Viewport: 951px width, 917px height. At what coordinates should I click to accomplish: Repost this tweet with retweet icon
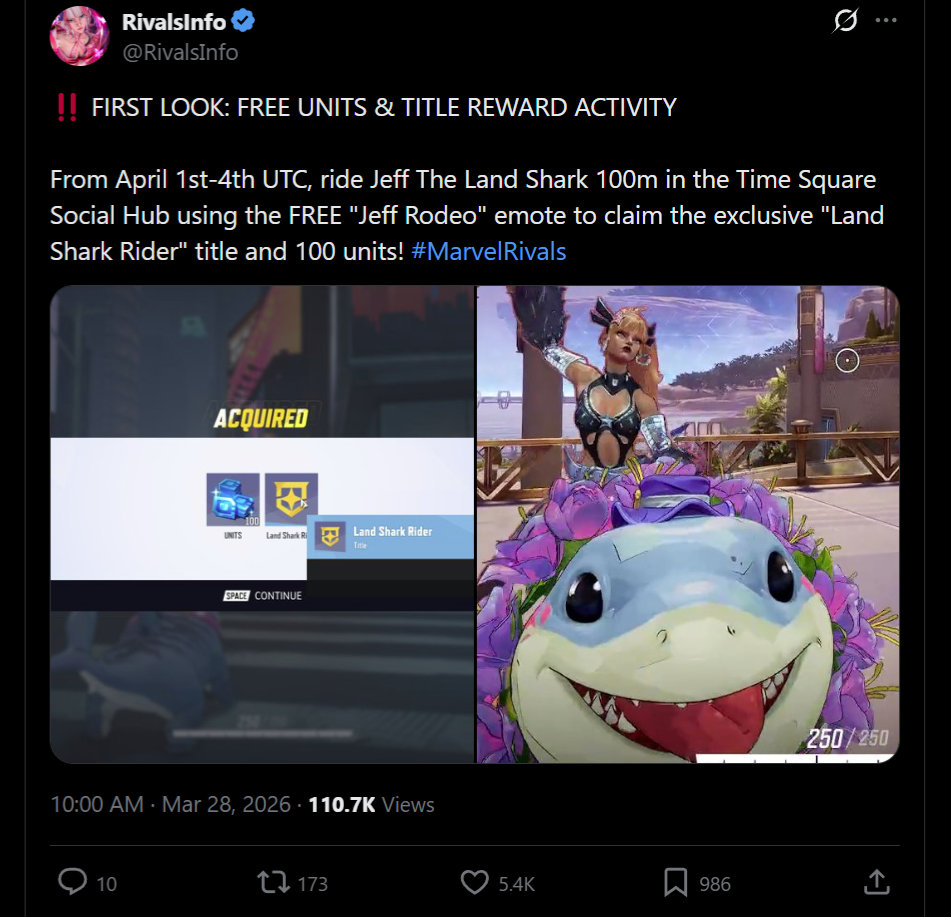(274, 882)
